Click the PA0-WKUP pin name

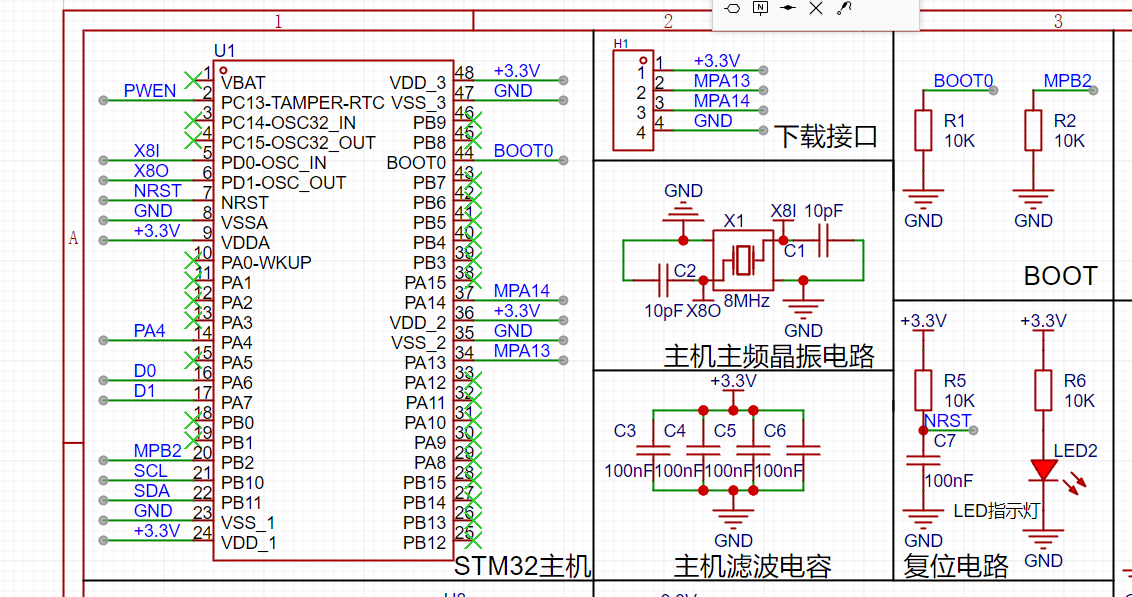(266, 262)
